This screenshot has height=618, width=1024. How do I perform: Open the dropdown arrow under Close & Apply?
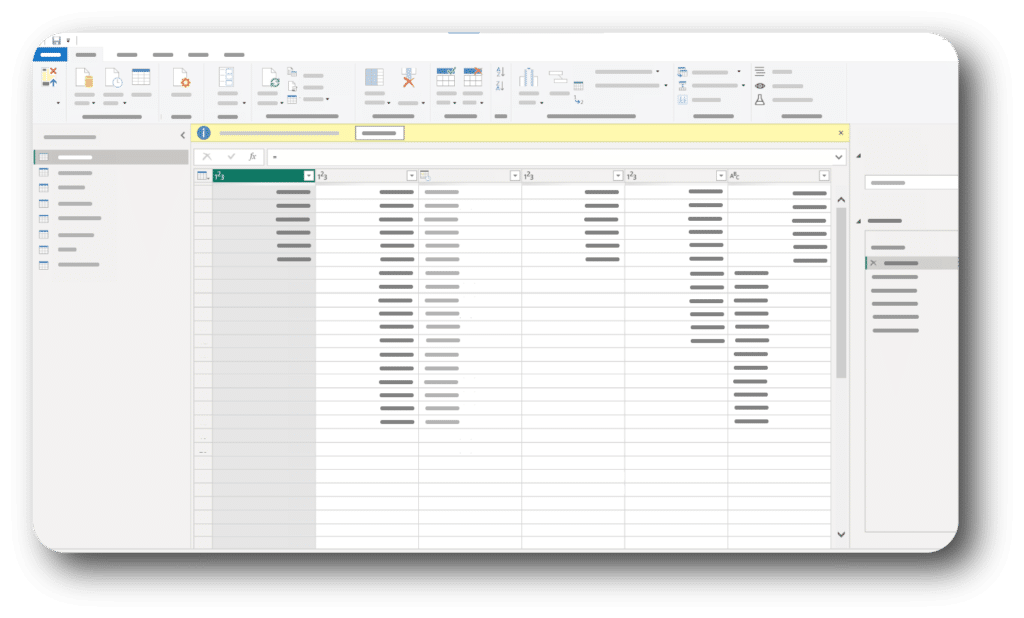[59, 103]
